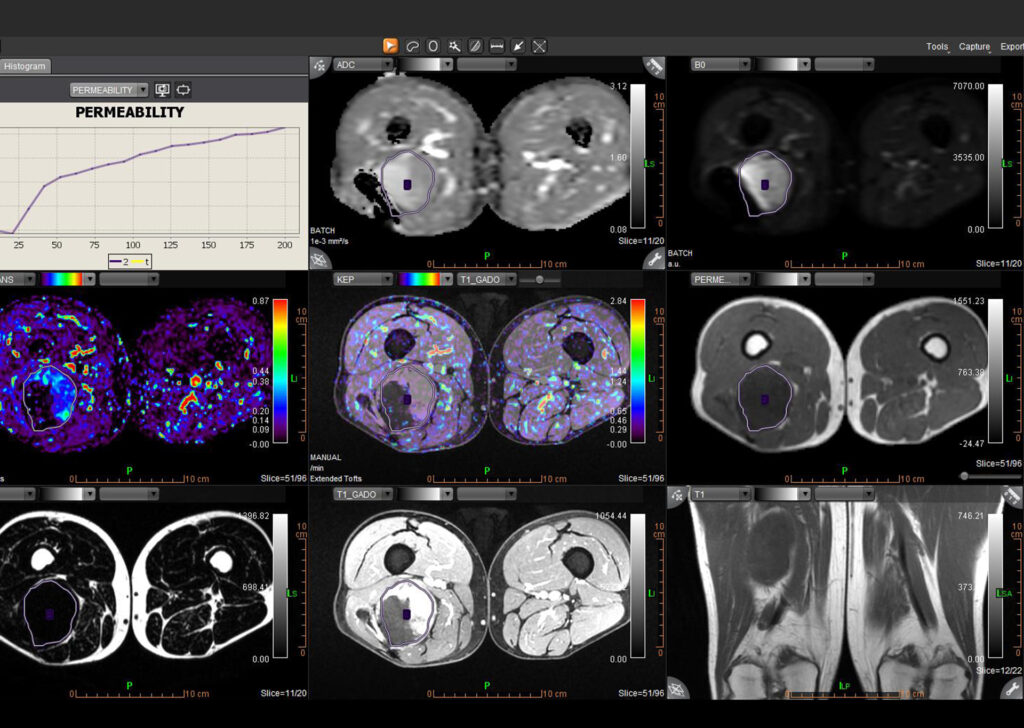Select the orange pointer tool
The width and height of the screenshot is (1024, 728).
[x=390, y=45]
